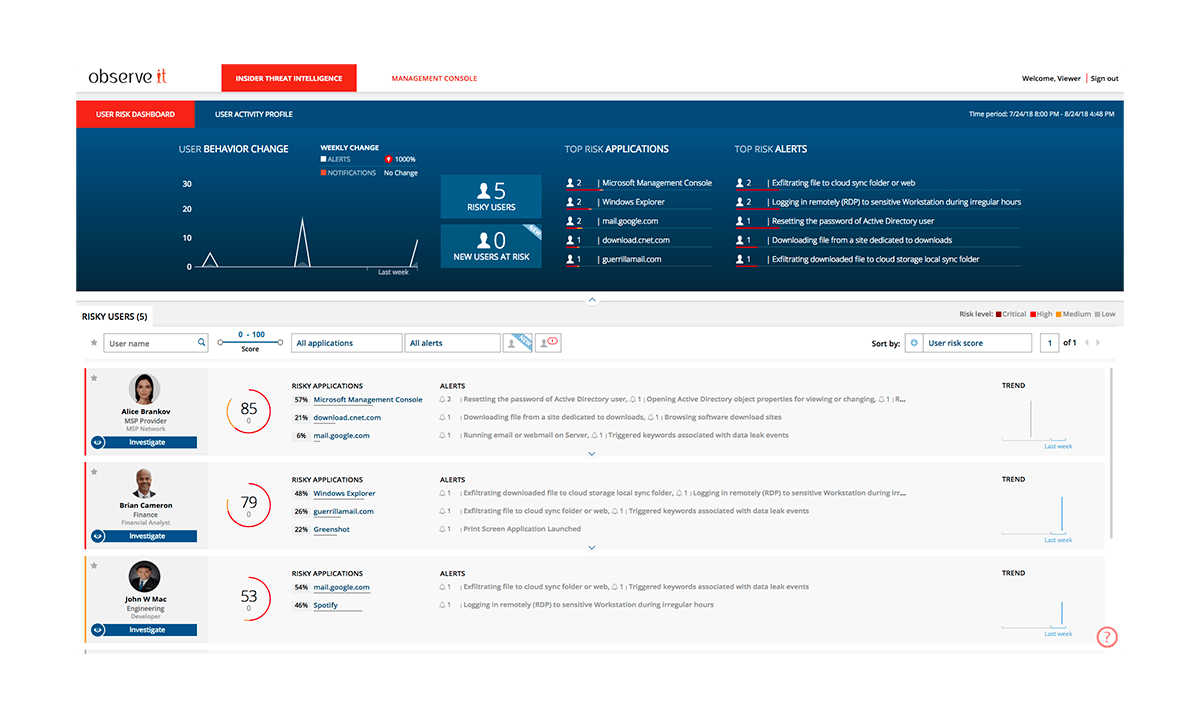
Task: Click the users with alerts filter icon
Action: click(546, 342)
